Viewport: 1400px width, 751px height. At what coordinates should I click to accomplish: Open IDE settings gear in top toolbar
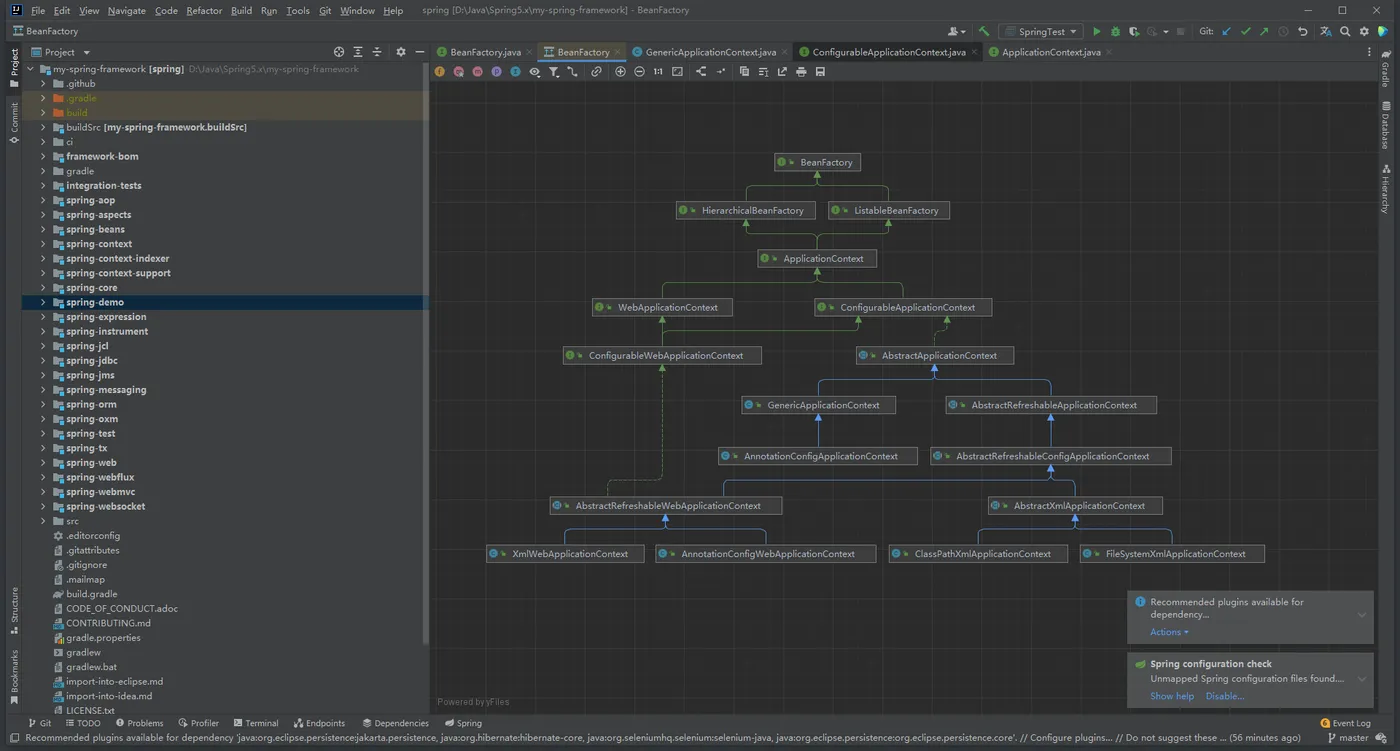click(x=1364, y=31)
